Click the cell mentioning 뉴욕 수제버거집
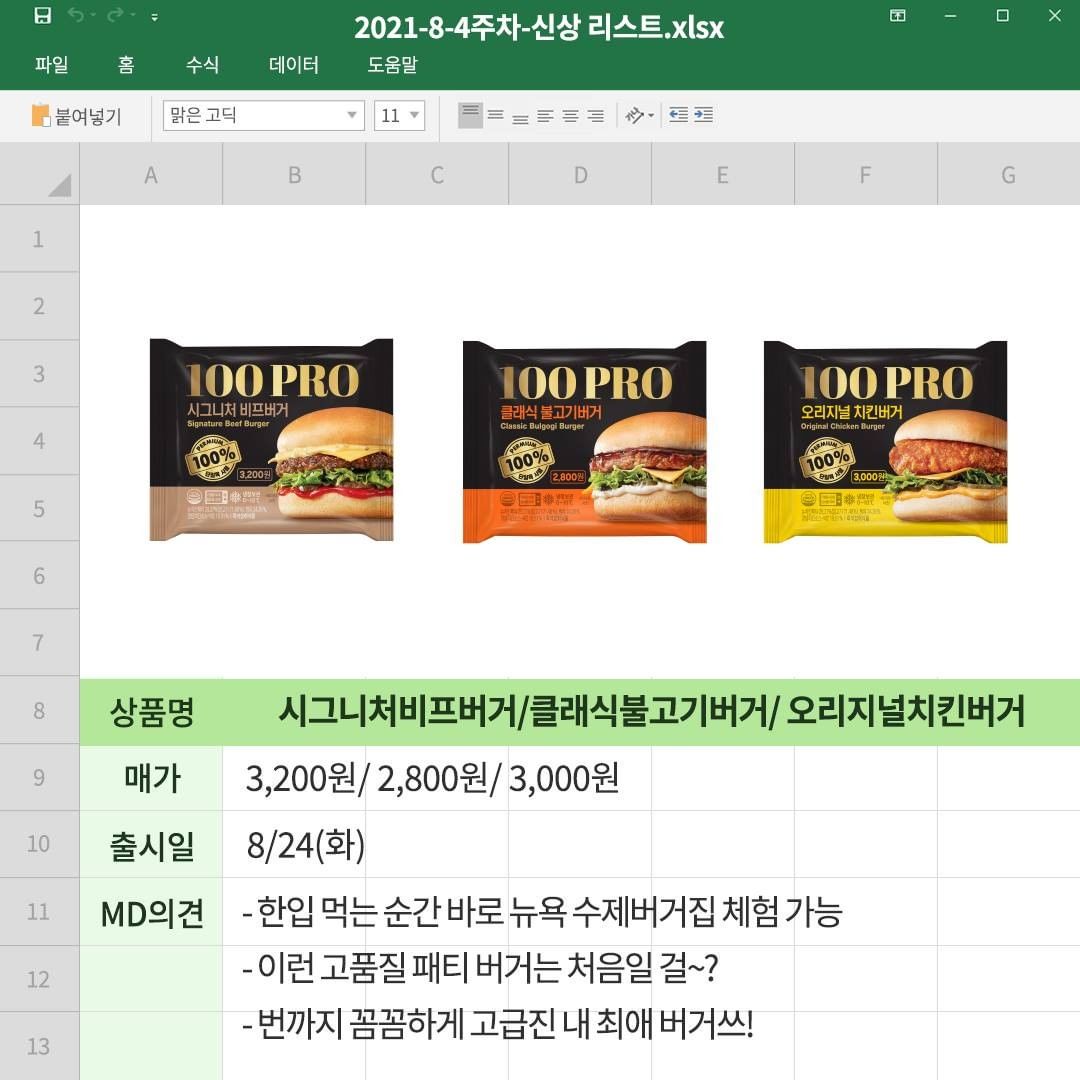 pyautogui.click(x=542, y=912)
